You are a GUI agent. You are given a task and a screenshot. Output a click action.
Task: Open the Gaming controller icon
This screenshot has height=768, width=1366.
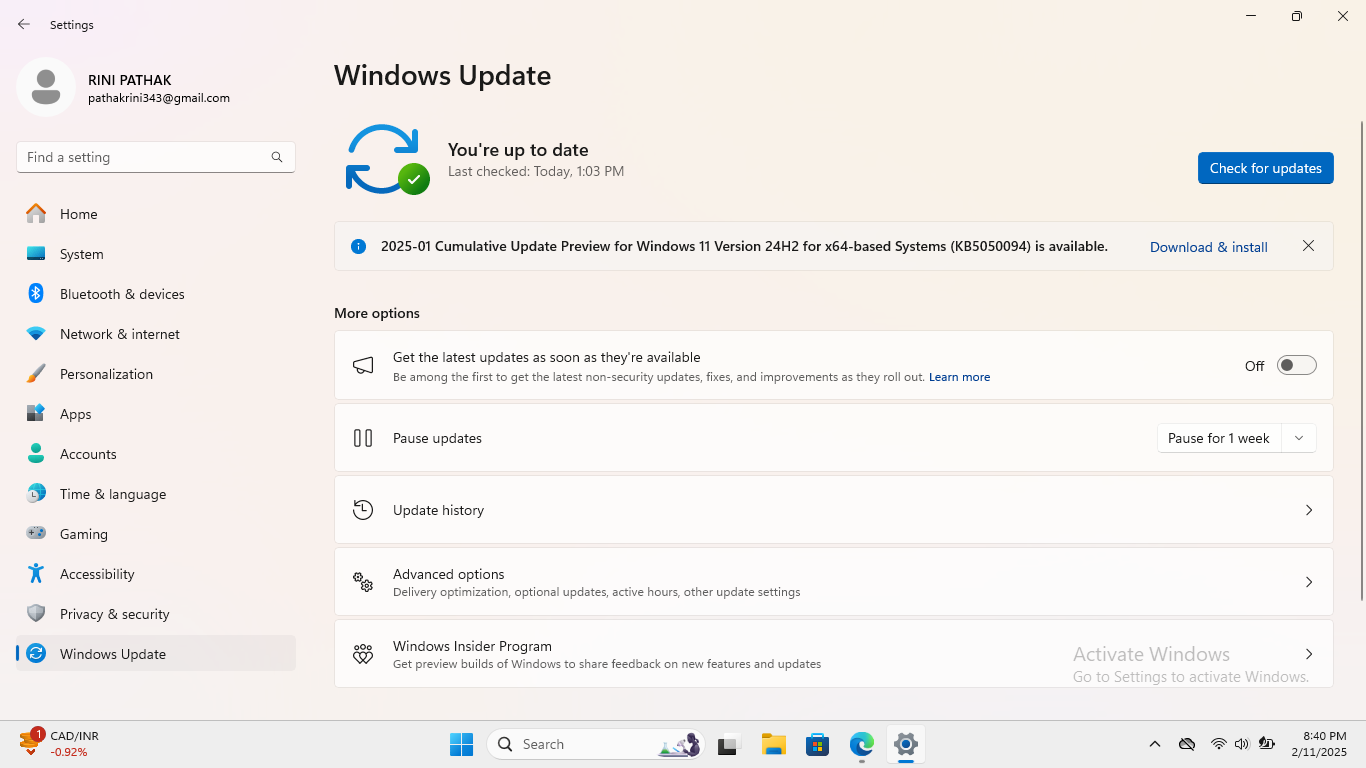(x=36, y=534)
